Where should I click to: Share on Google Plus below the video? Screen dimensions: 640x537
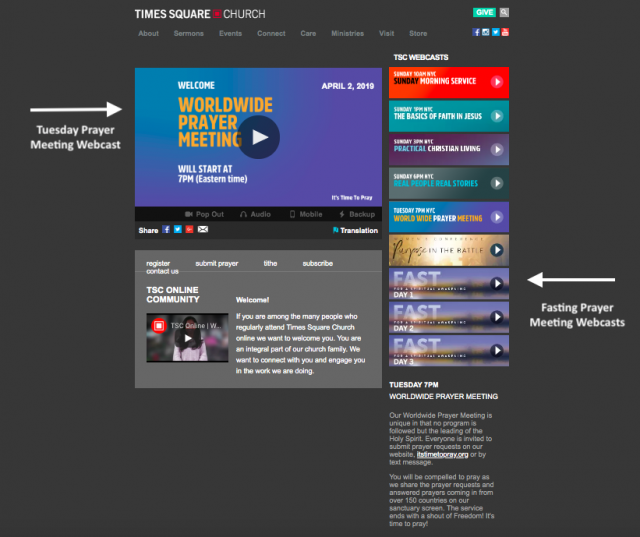[x=189, y=229]
